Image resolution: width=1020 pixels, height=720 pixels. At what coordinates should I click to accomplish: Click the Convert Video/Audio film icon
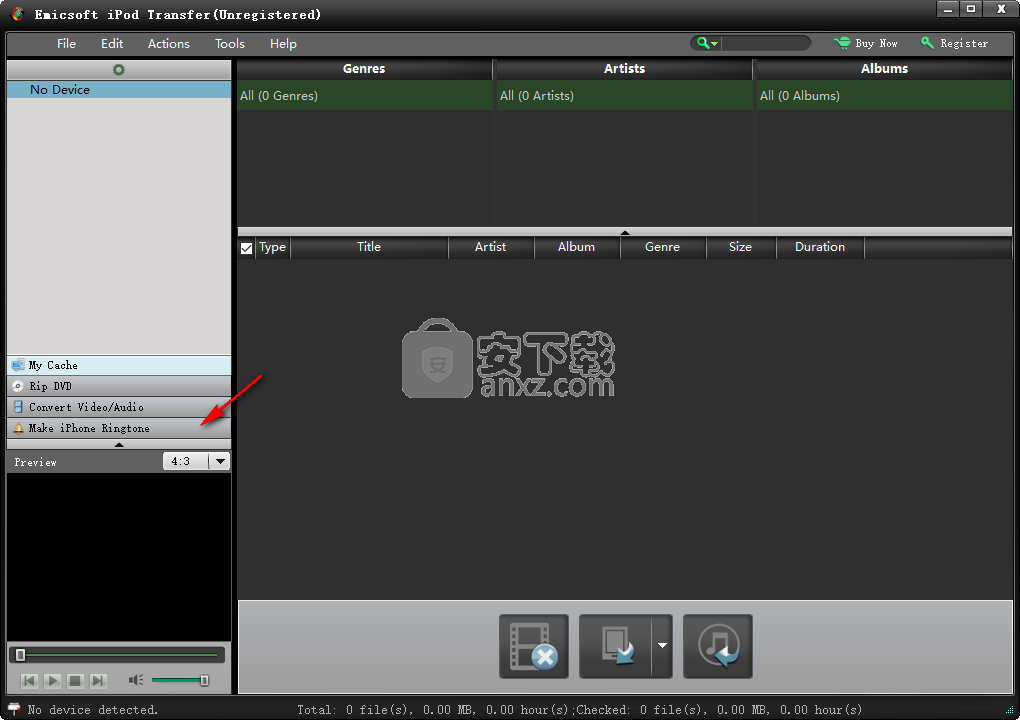18,407
